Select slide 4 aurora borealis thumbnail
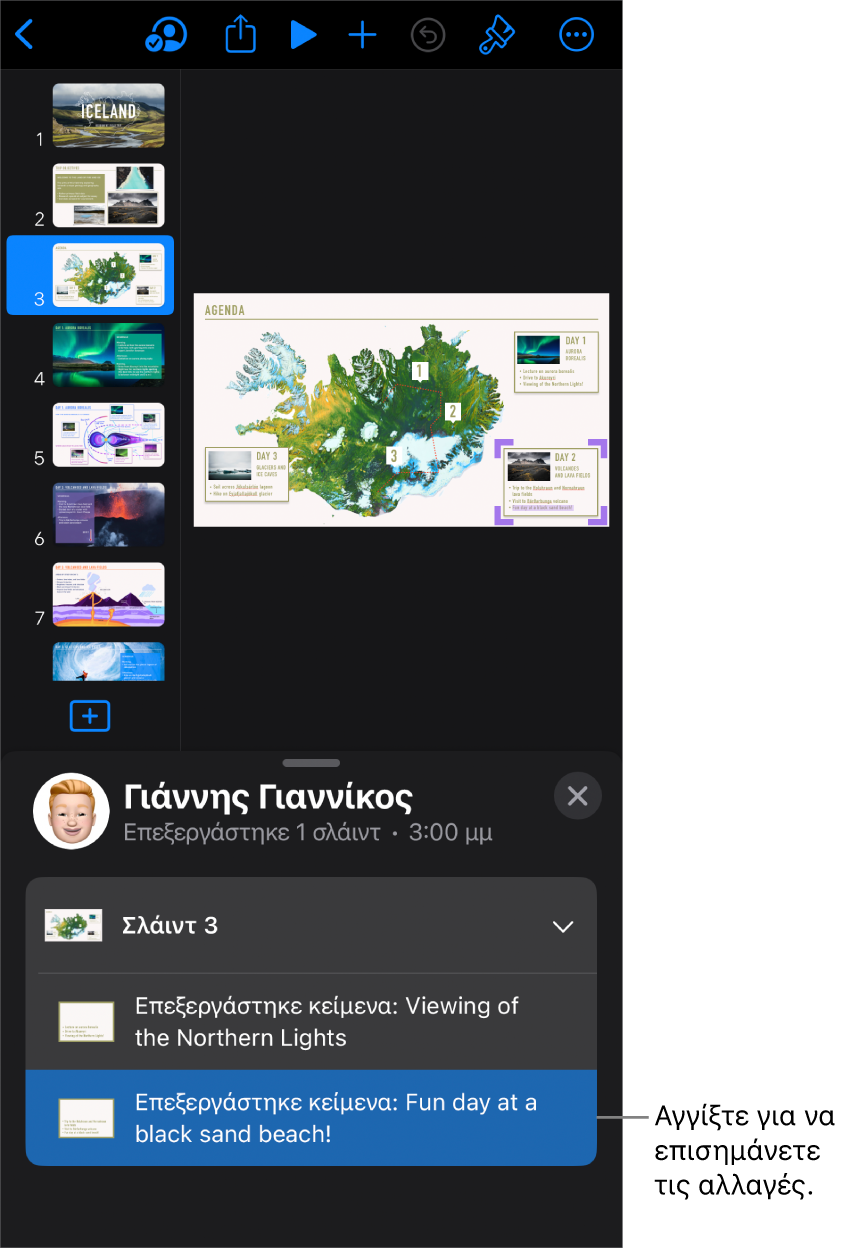The width and height of the screenshot is (851, 1248). (x=108, y=355)
